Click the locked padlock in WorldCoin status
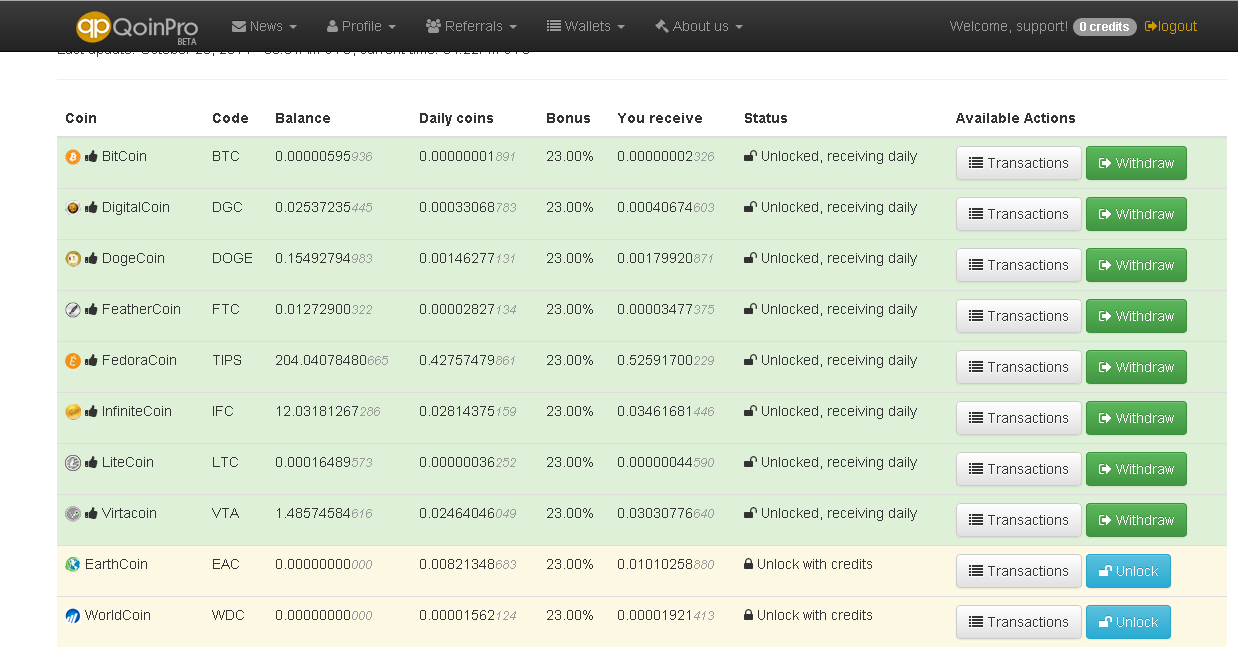Viewport: 1238px width, 660px height. [x=748, y=615]
